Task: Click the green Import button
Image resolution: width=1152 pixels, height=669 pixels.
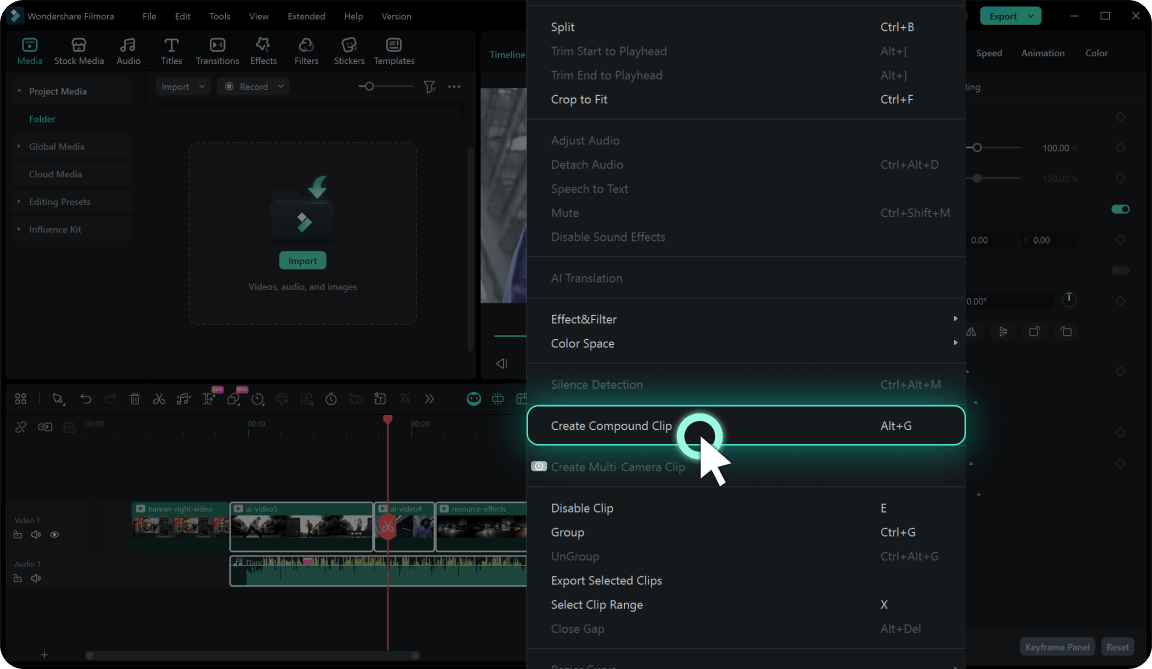Action: (x=303, y=261)
